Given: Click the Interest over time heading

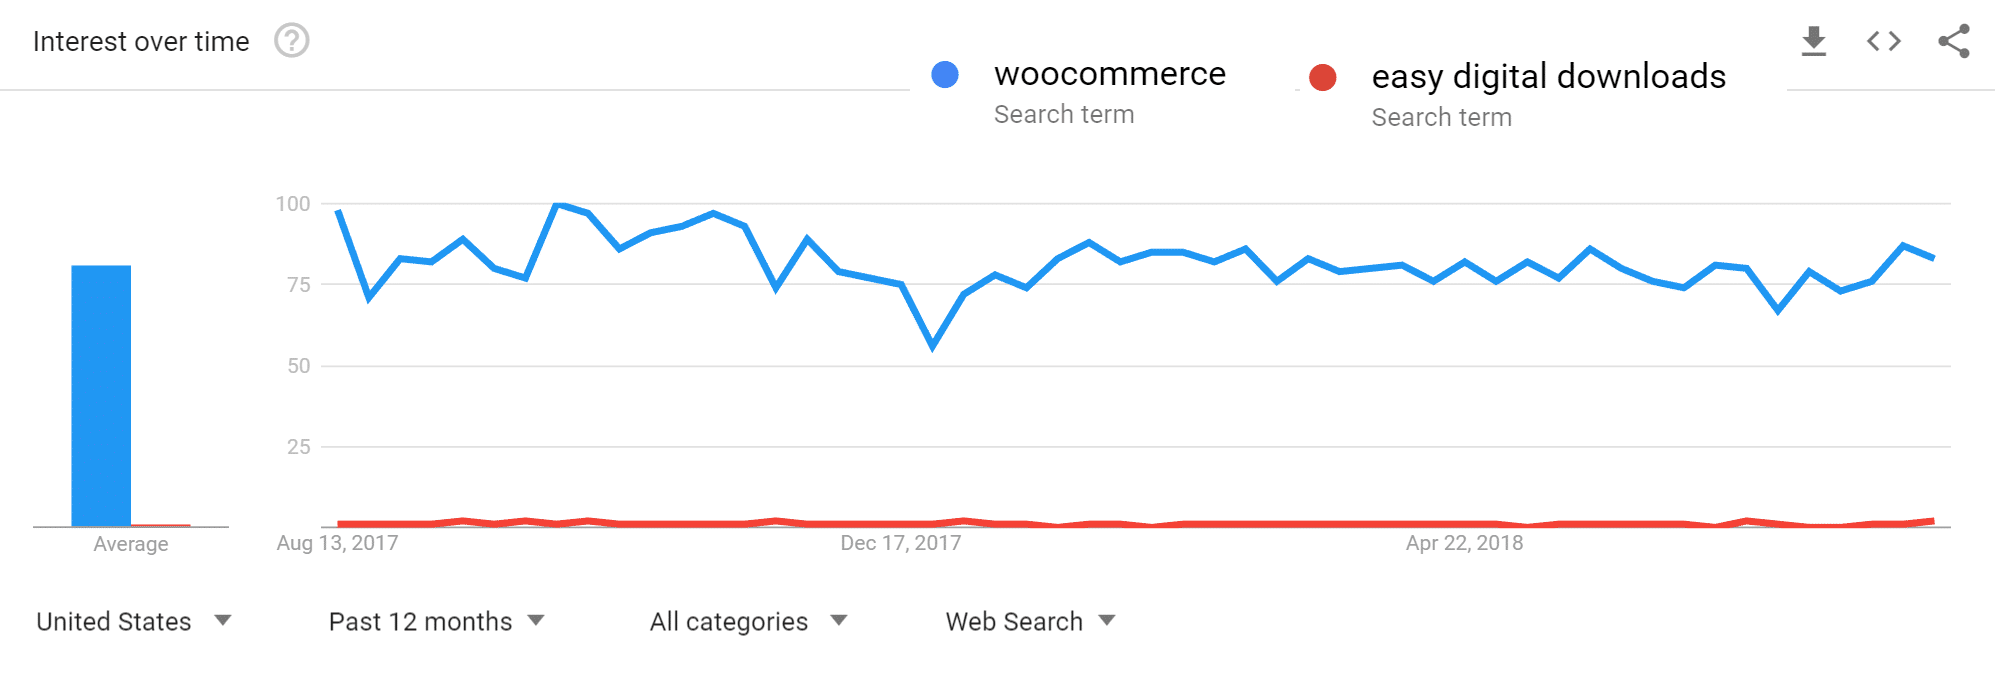Looking at the screenshot, I should [x=142, y=41].
